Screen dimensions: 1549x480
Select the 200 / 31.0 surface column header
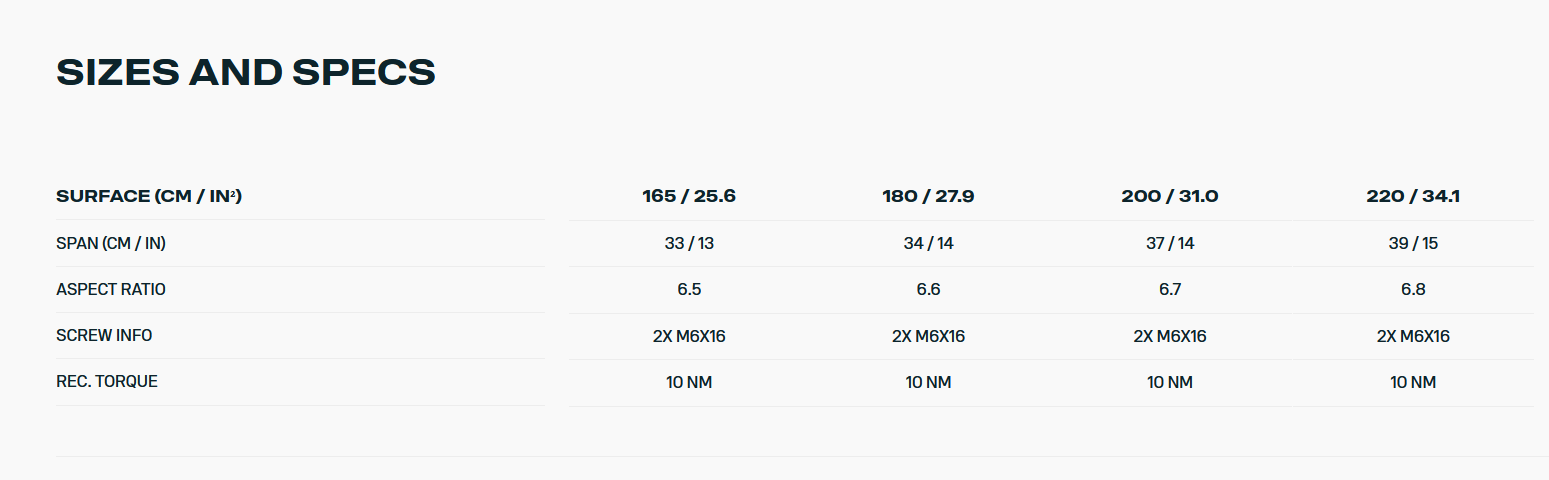(x=1170, y=196)
